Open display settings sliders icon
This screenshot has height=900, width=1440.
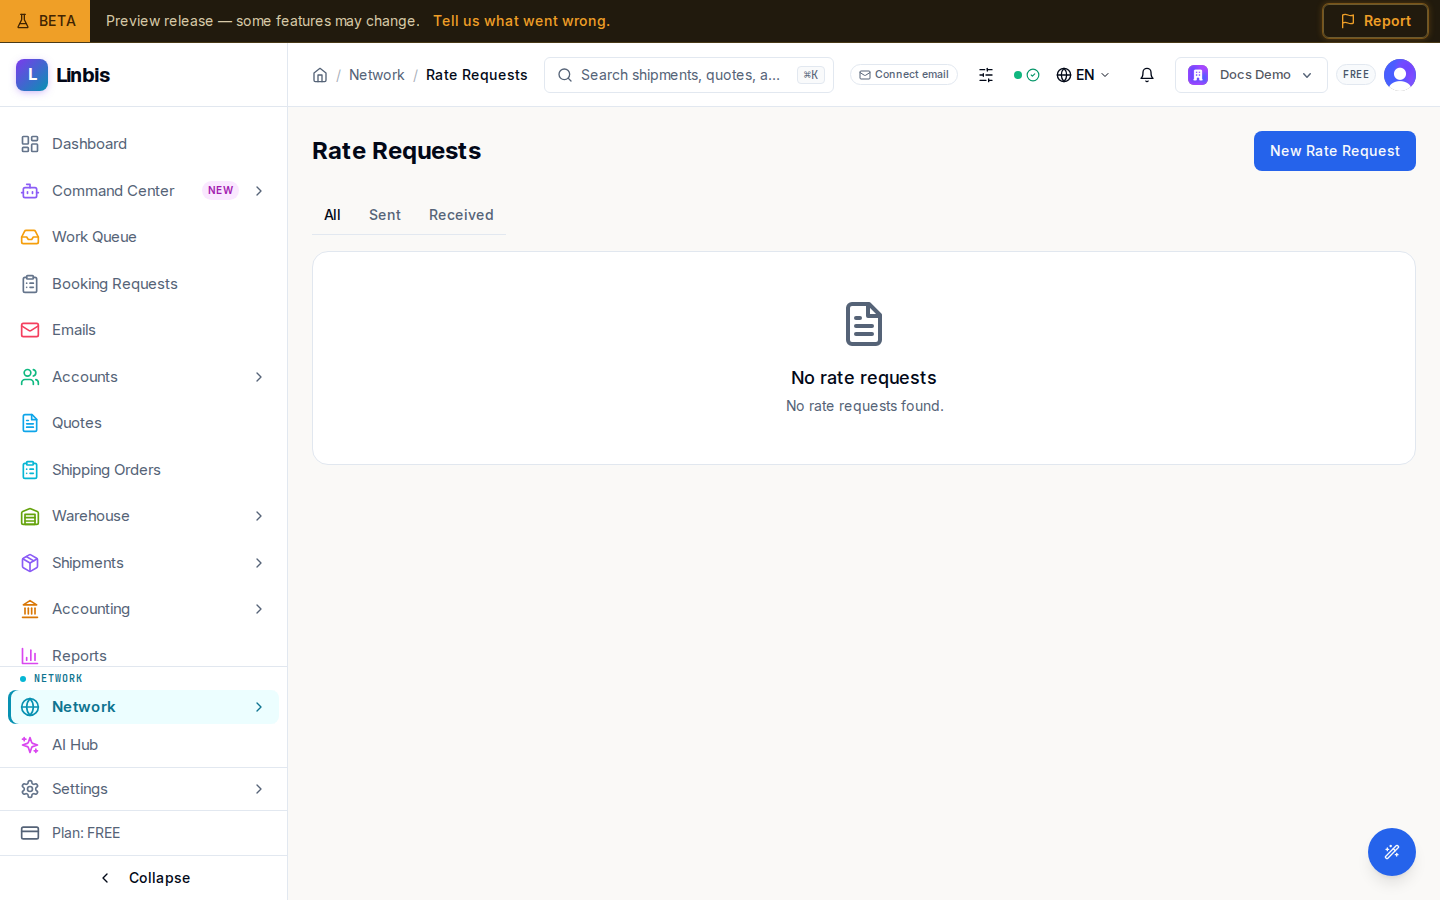(x=986, y=75)
